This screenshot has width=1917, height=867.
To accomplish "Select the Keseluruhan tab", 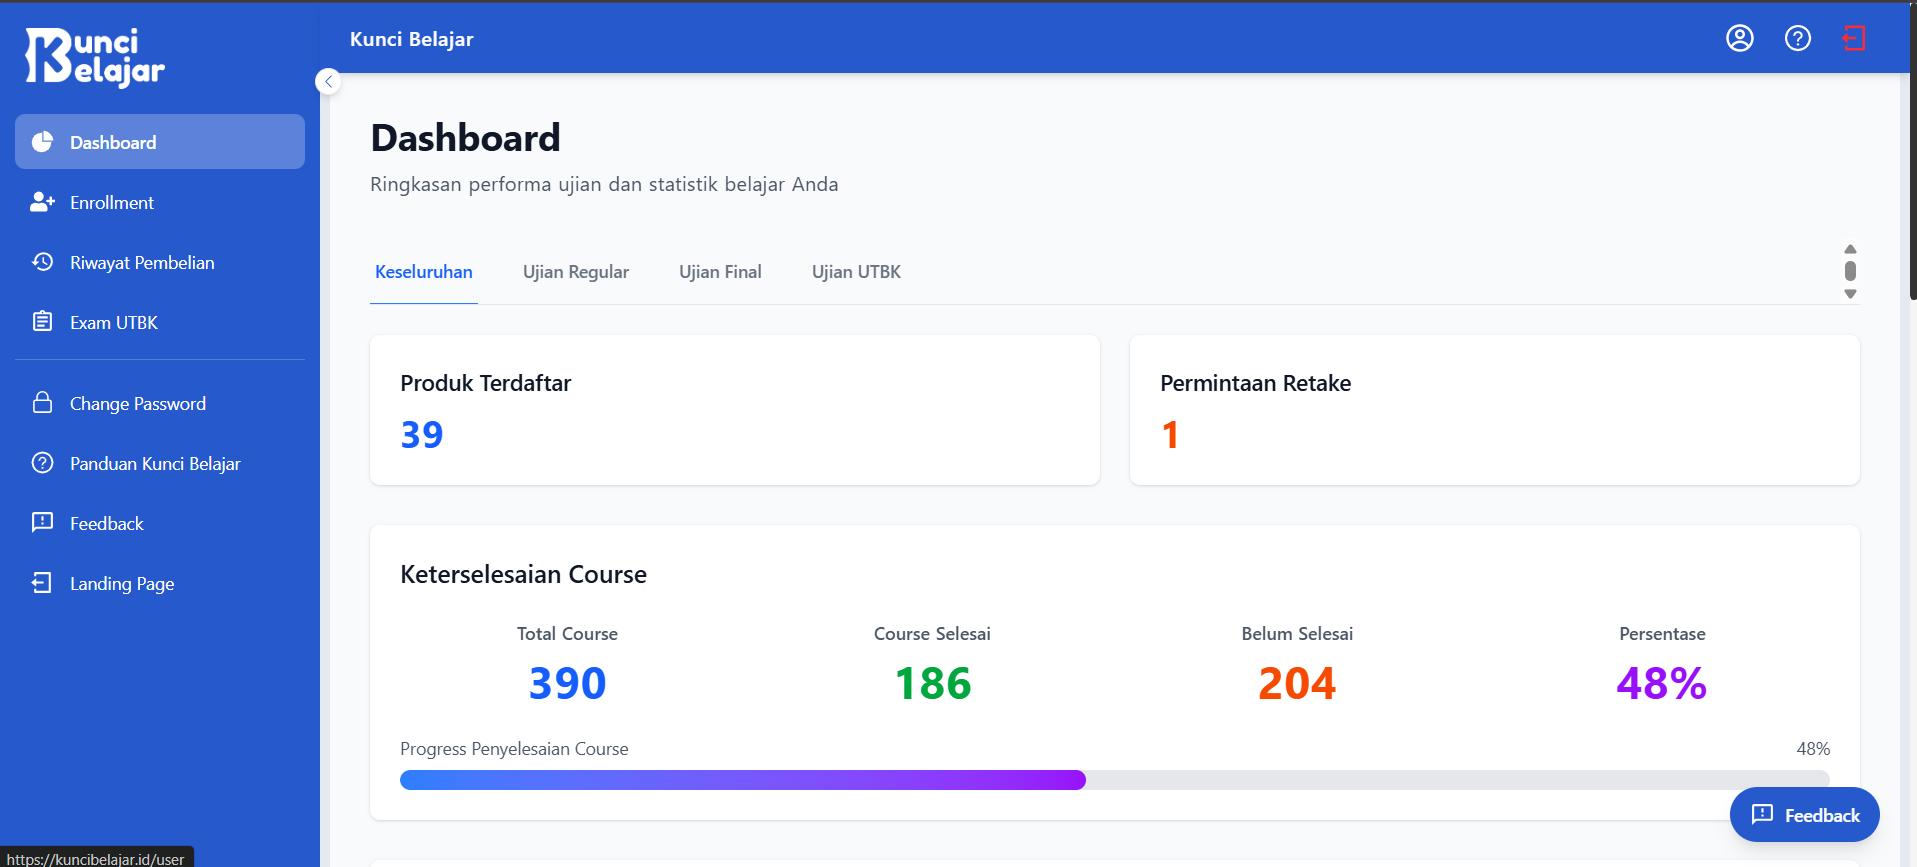I will [424, 272].
